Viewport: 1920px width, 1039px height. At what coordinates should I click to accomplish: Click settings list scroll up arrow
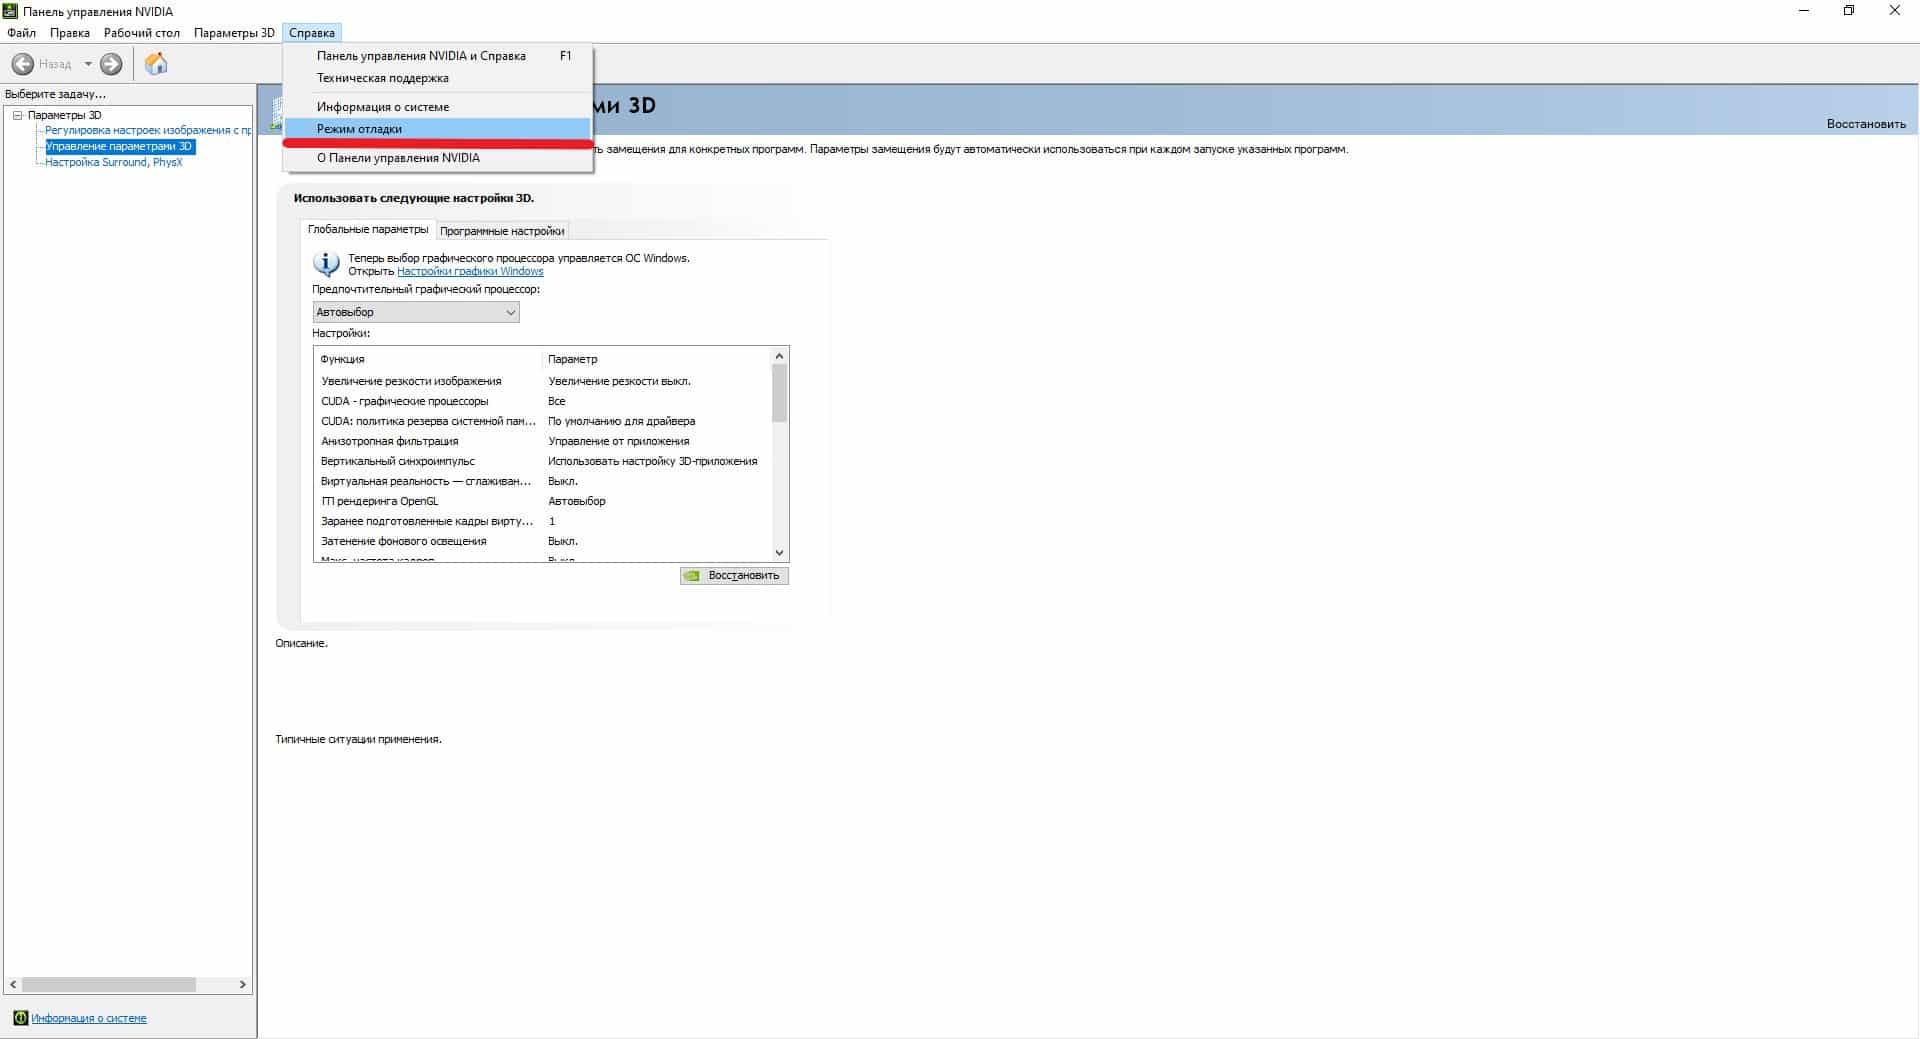tap(780, 356)
